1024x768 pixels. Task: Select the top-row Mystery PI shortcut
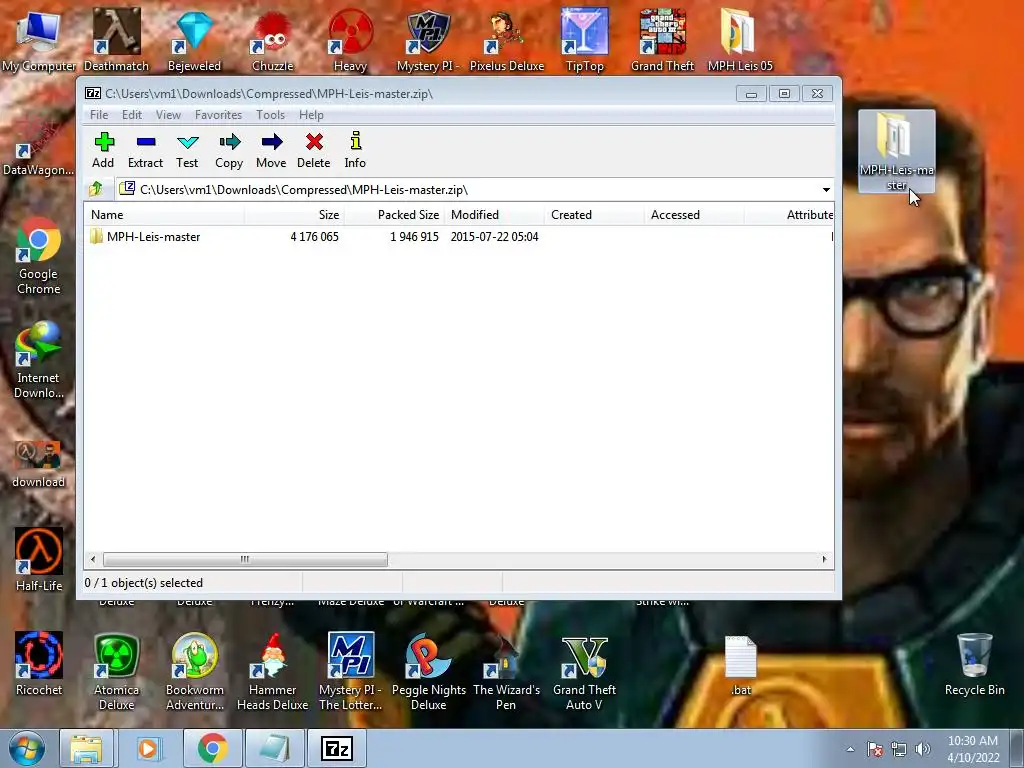coord(428,40)
